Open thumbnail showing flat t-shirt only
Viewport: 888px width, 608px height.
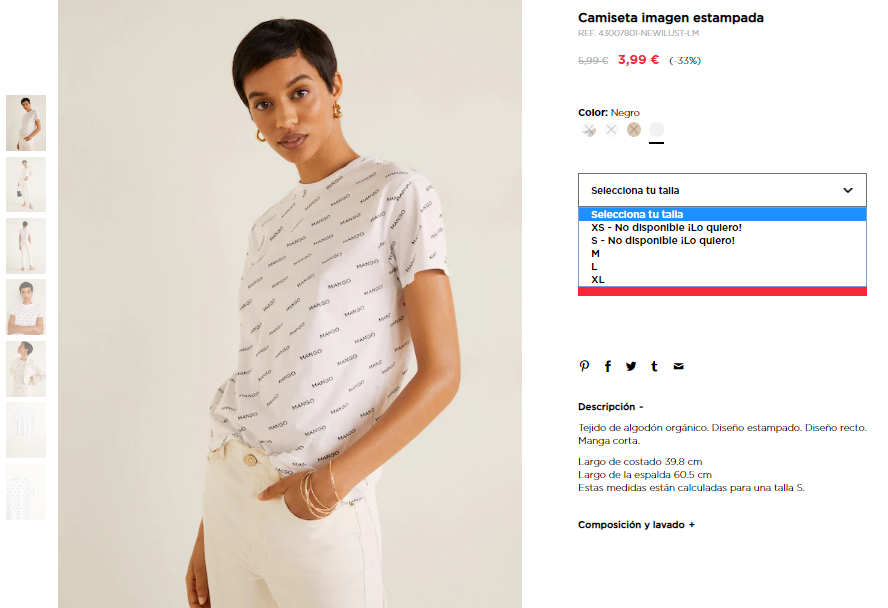tap(26, 430)
